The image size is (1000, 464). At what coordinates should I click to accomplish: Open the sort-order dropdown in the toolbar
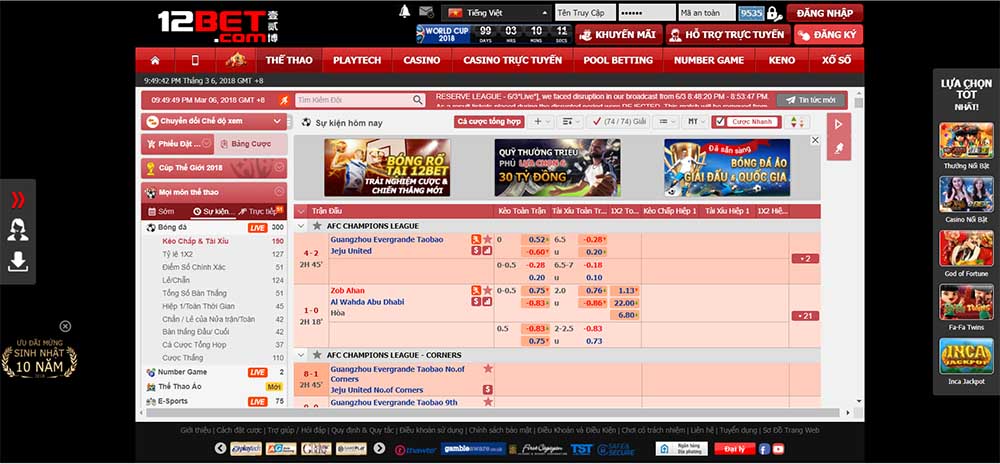(x=570, y=122)
